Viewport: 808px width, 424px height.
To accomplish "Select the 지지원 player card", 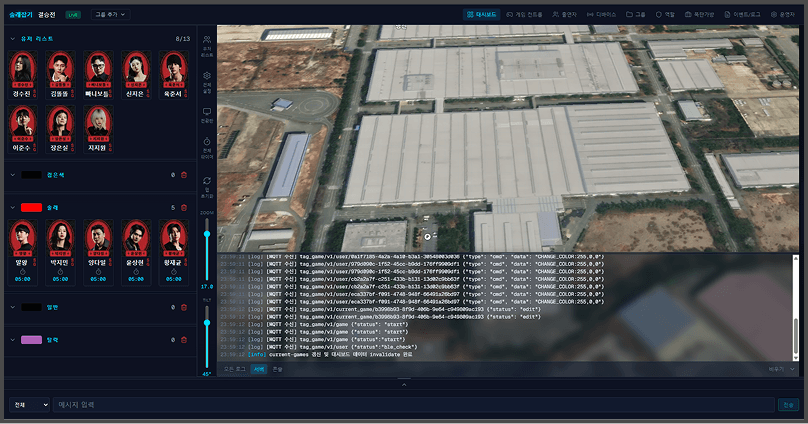I will (98, 129).
